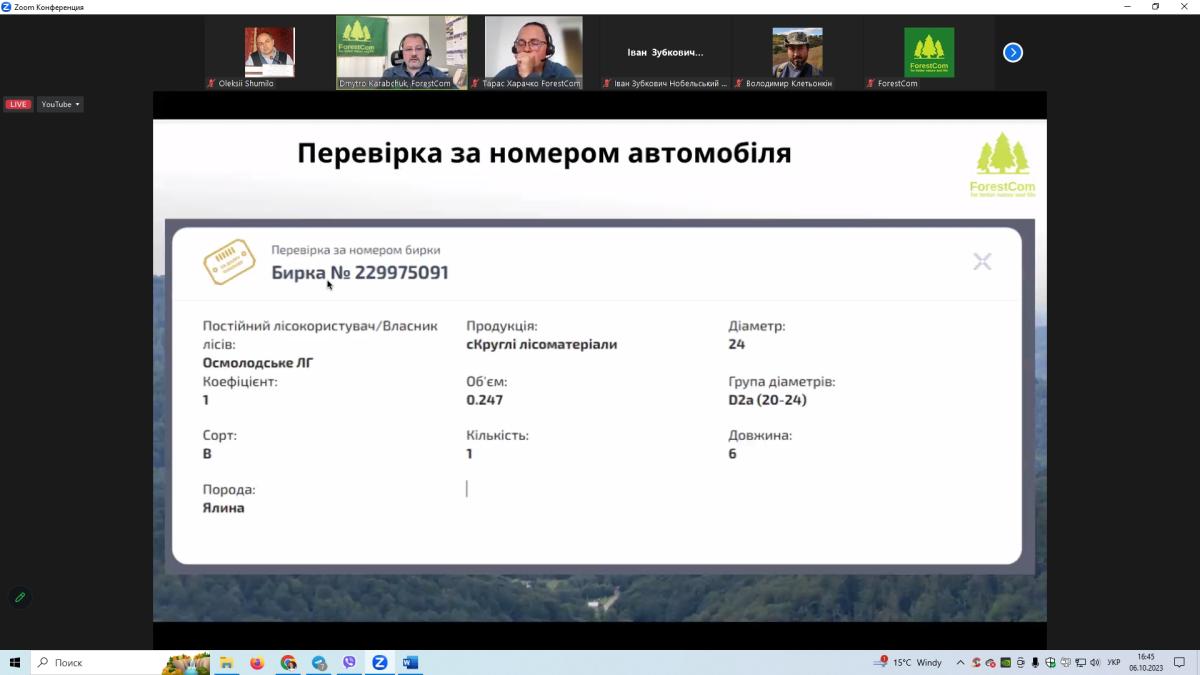Open Viber from the taskbar
This screenshot has height=675, width=1200.
click(x=349, y=662)
